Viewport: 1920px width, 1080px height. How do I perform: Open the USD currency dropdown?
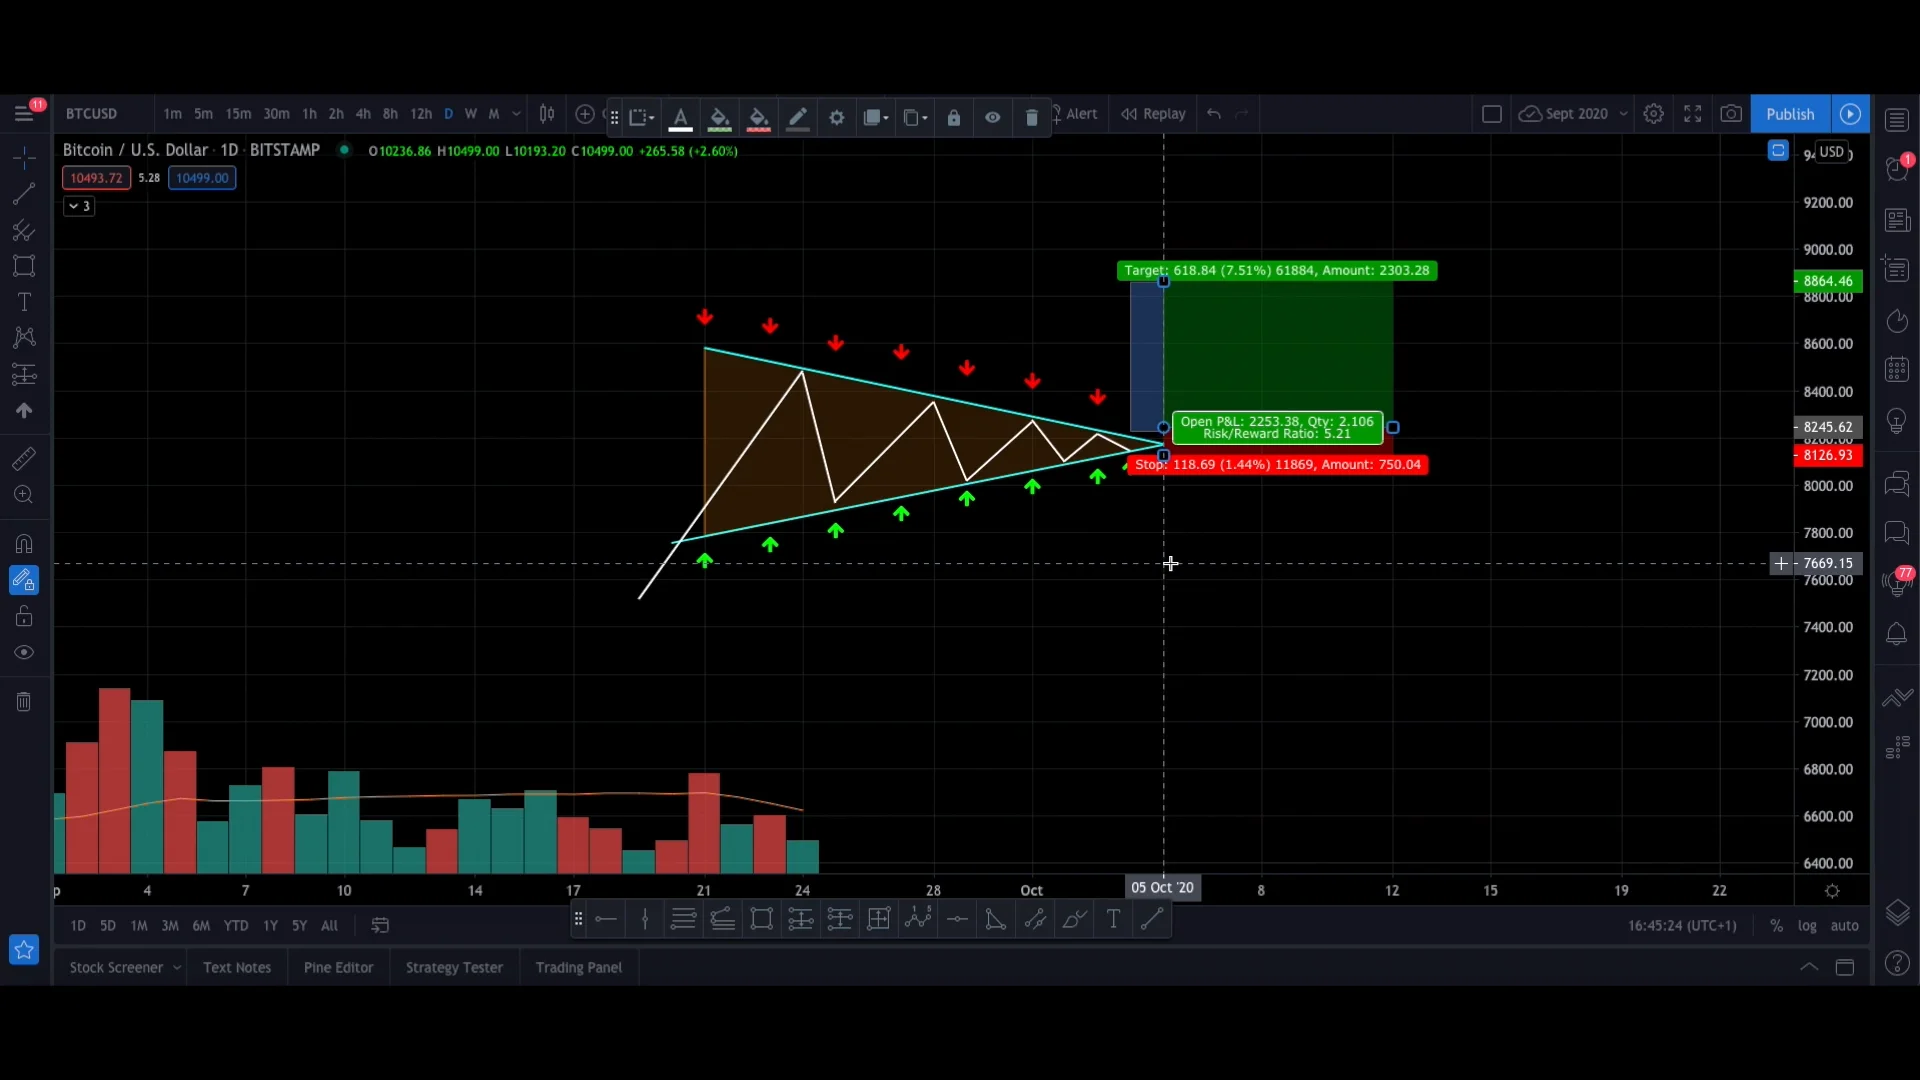point(1833,152)
